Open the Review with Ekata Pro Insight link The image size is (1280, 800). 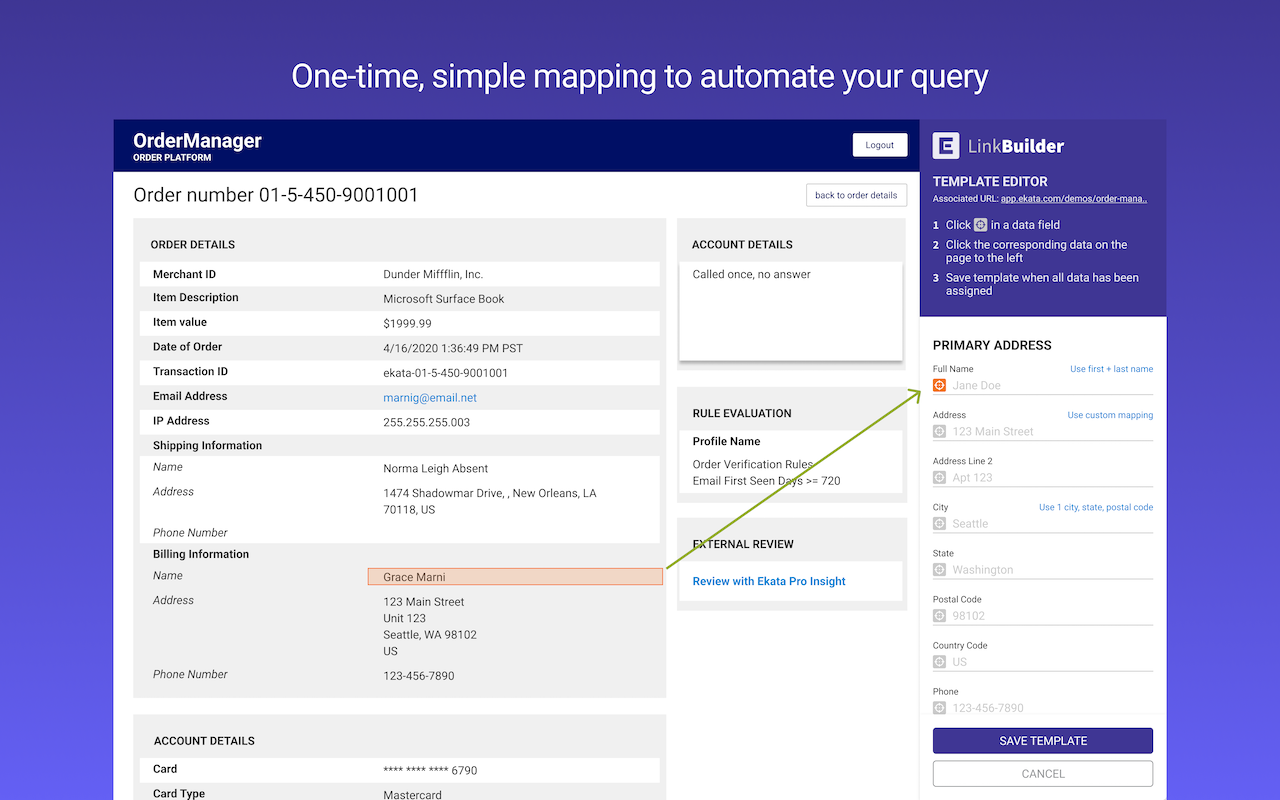[768, 581]
